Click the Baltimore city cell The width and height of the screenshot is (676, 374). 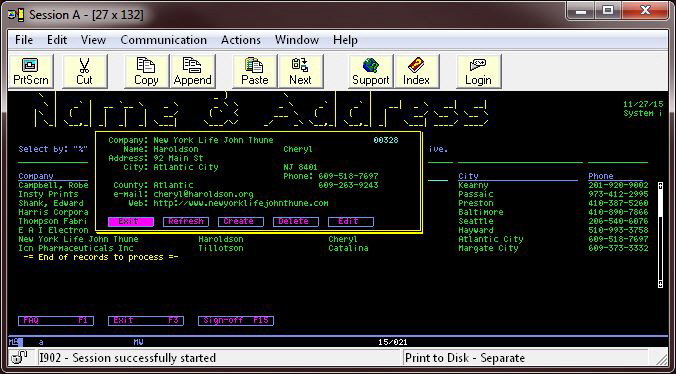481,212
